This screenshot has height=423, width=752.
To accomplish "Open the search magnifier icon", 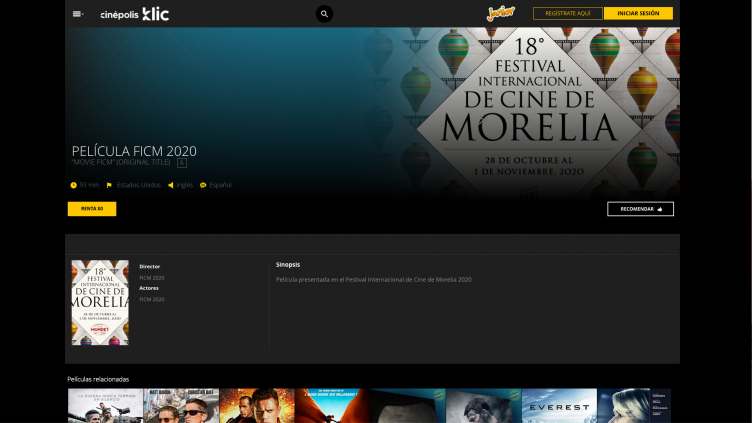I will pyautogui.click(x=324, y=14).
